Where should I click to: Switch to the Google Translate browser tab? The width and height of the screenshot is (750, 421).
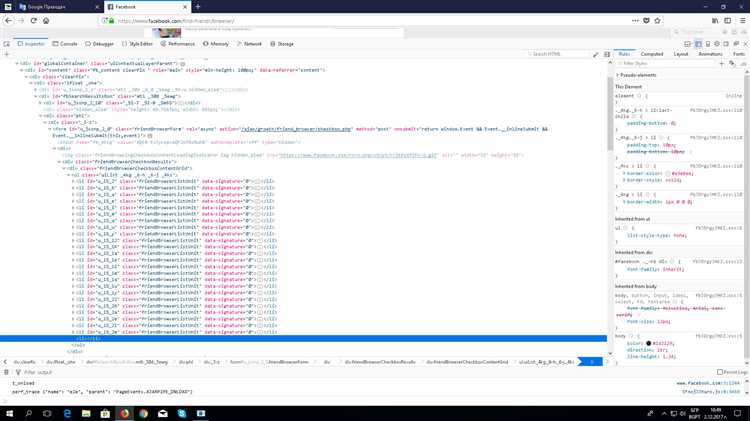click(57, 7)
